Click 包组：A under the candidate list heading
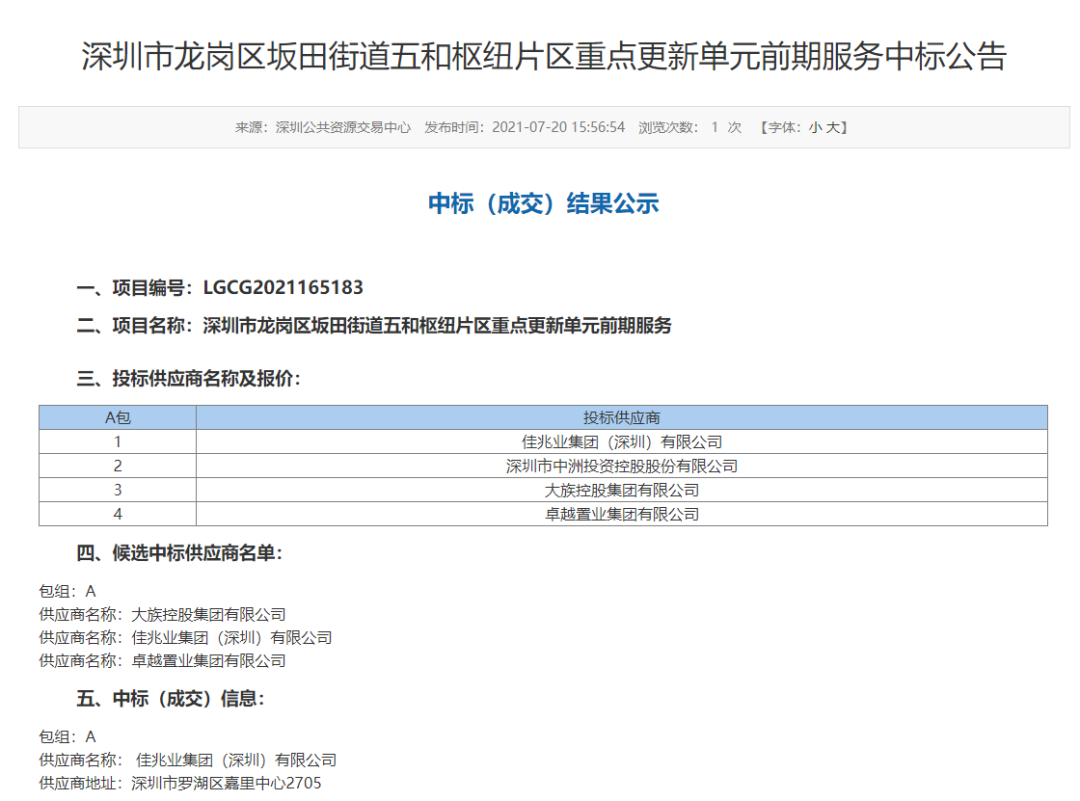Image resolution: width=1080 pixels, height=801 pixels. pyautogui.click(x=68, y=591)
